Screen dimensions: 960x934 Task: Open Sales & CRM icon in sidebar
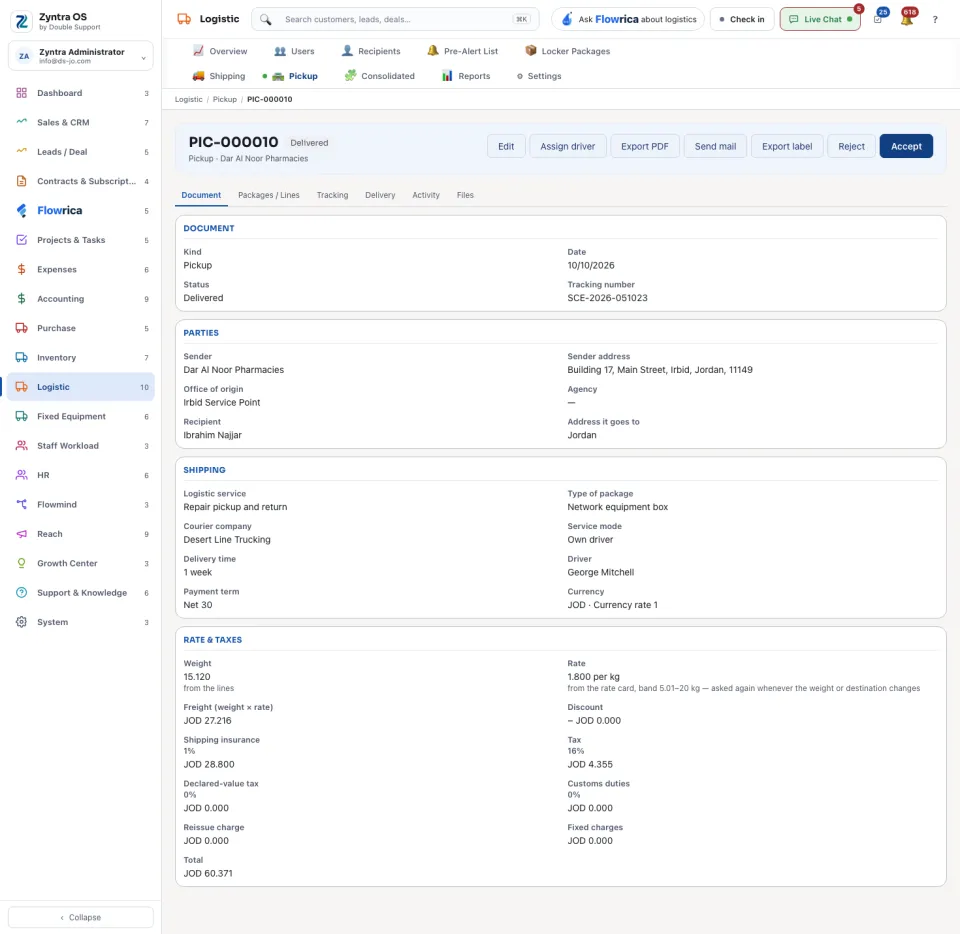pyautogui.click(x=21, y=122)
